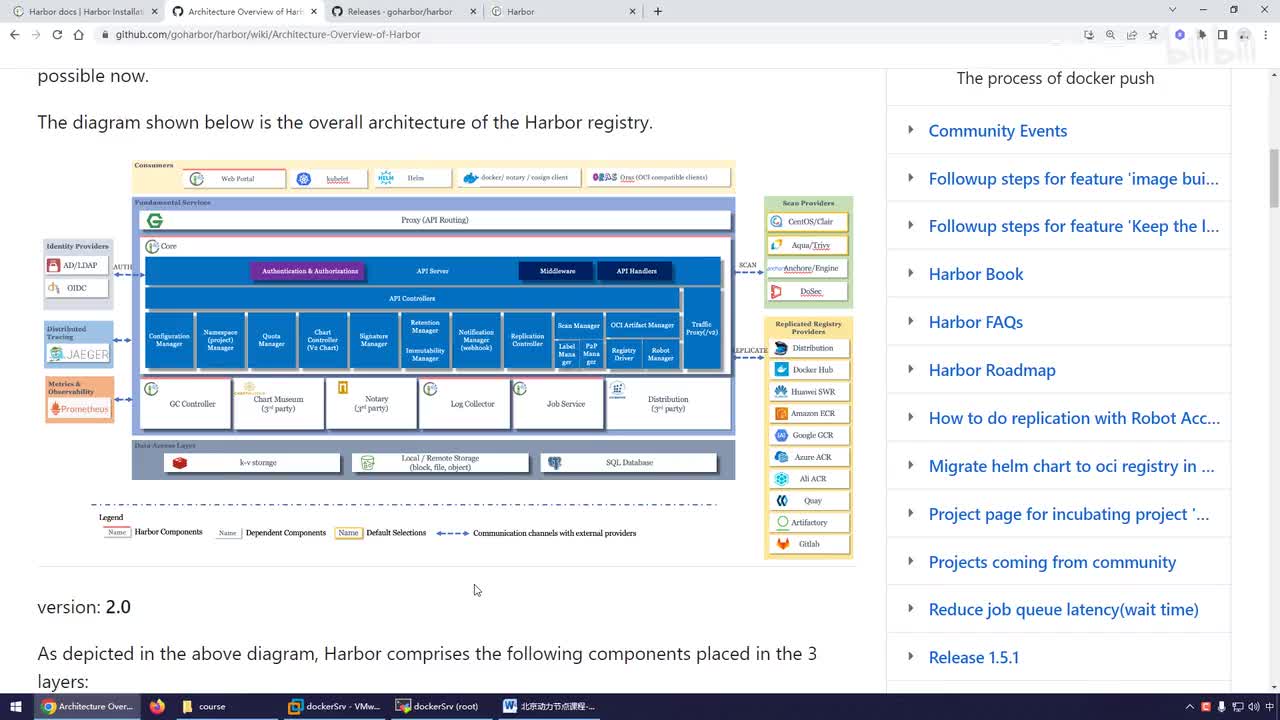Click the red C tray icon
Viewport: 1280px width, 720px height.
point(1206,706)
